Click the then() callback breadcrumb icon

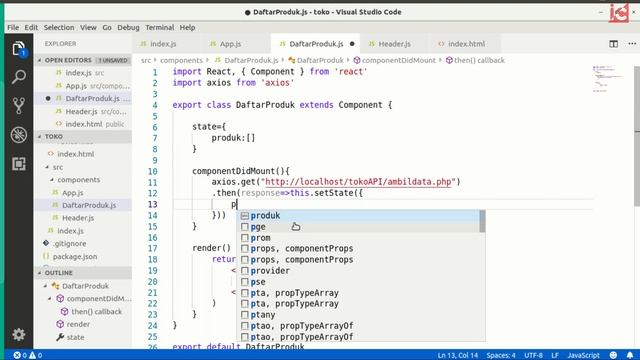(x=449, y=60)
